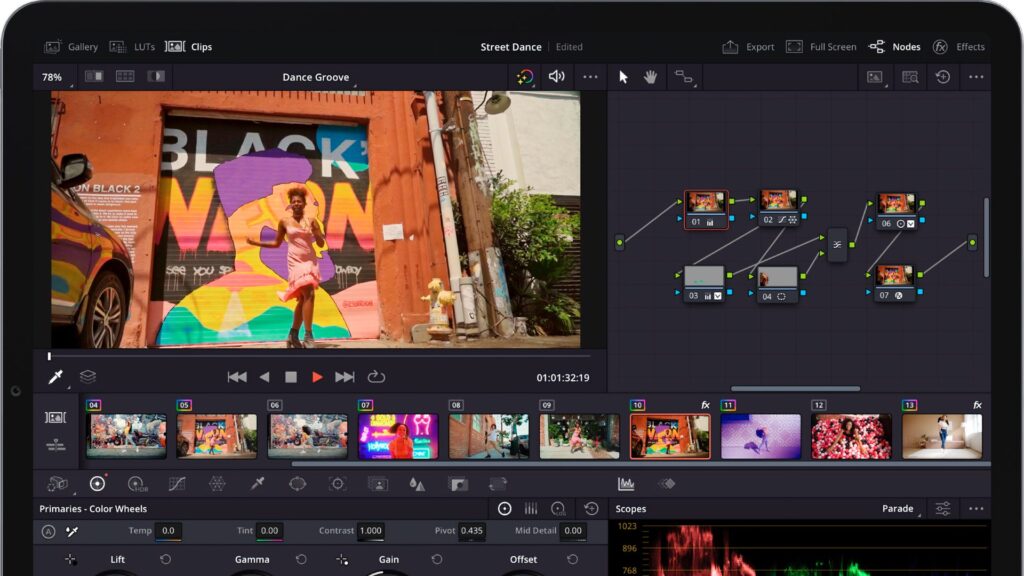
Task: Select node 02 in the node graph
Action: point(778,208)
